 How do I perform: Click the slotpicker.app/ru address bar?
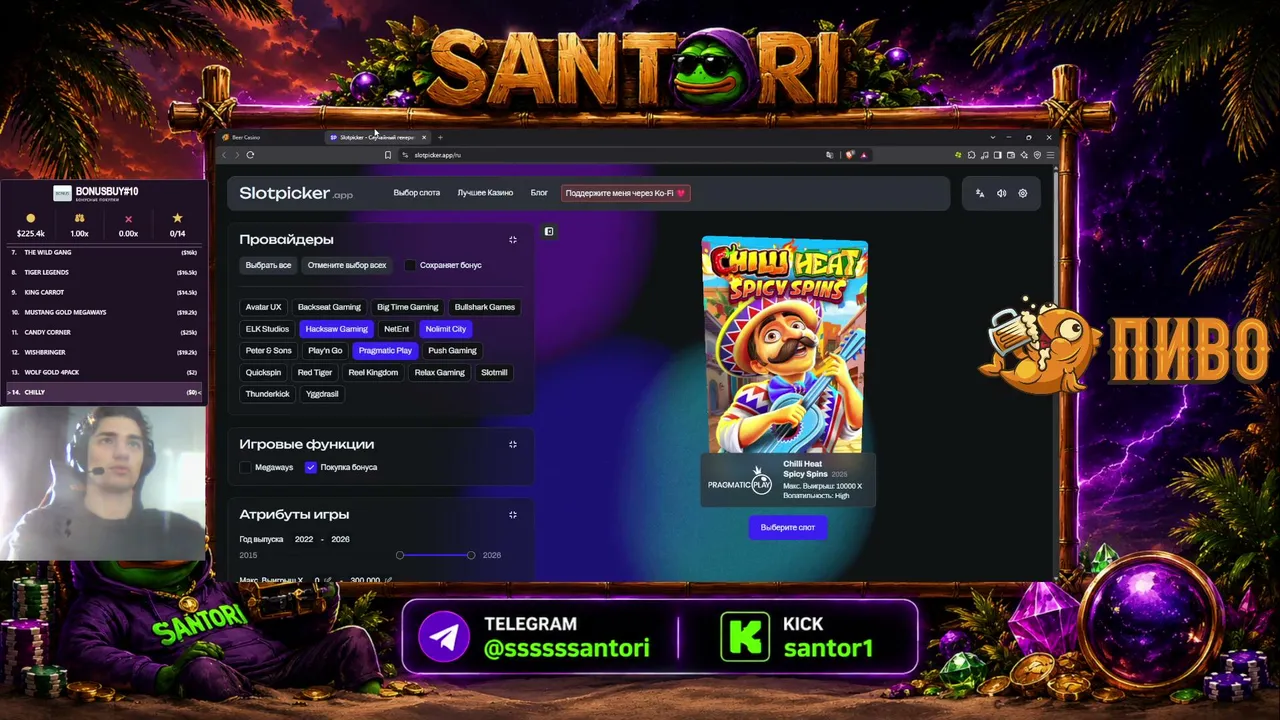pos(610,155)
